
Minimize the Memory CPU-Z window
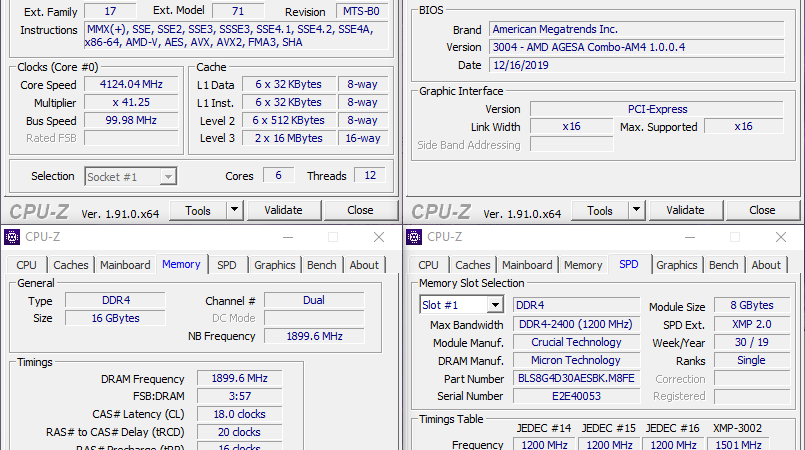288,237
